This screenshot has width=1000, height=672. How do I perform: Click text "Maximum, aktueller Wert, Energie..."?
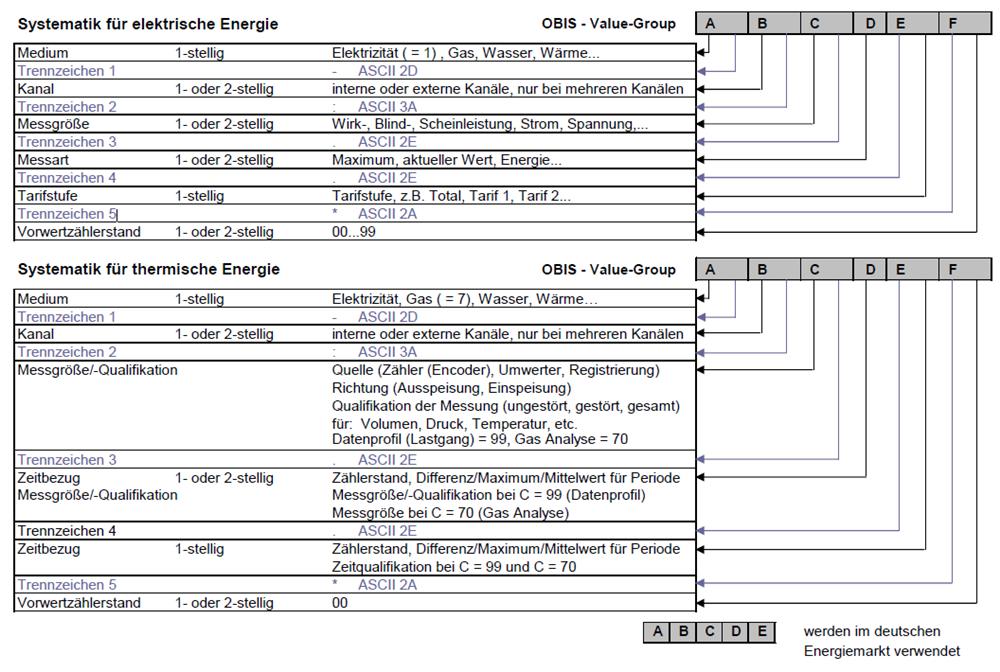click(446, 159)
